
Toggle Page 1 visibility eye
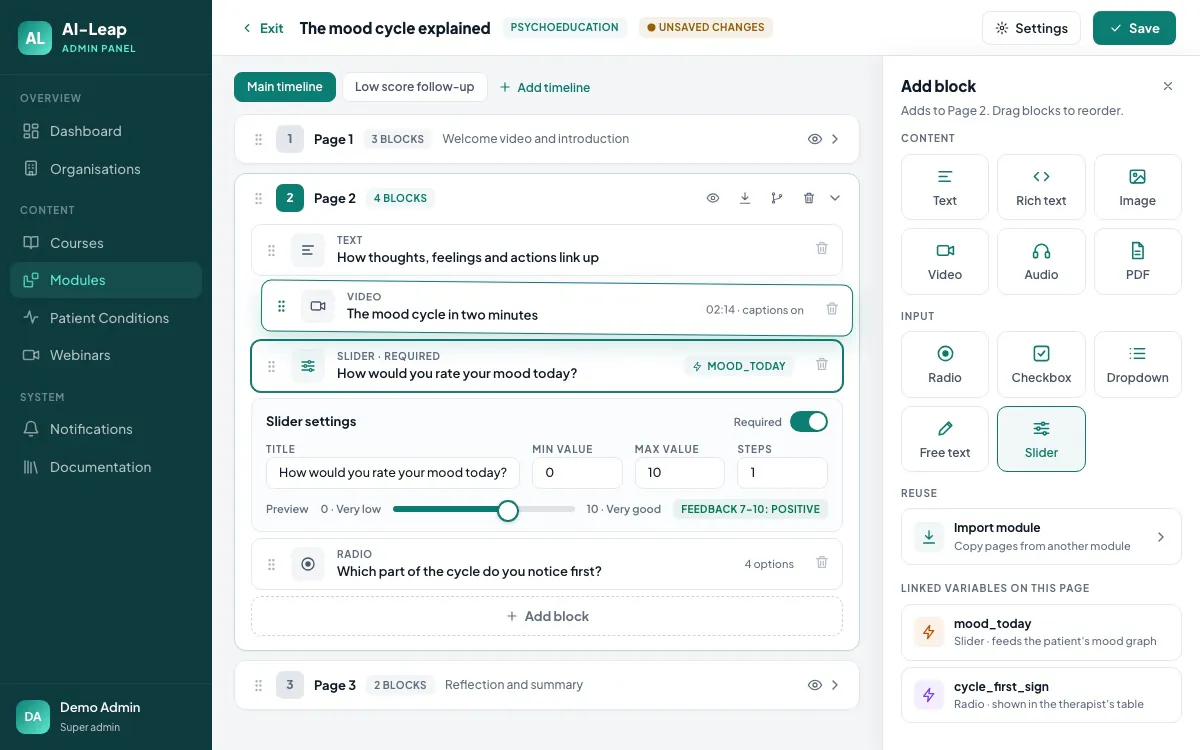pos(814,139)
